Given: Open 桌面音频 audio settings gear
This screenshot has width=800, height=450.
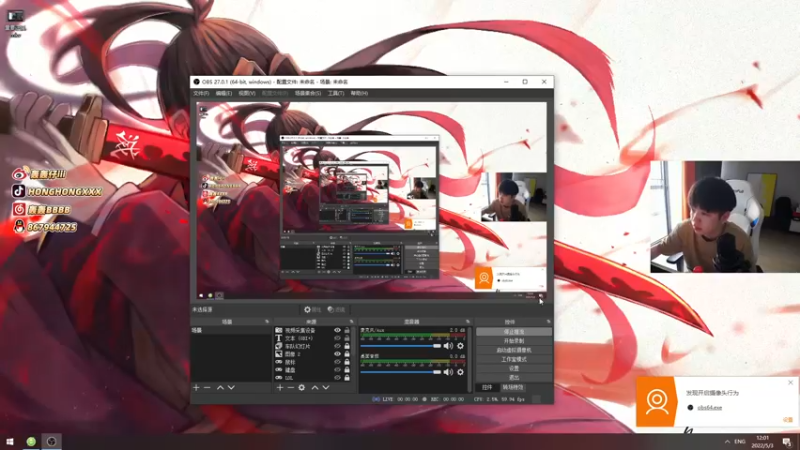Looking at the screenshot, I should (460, 372).
